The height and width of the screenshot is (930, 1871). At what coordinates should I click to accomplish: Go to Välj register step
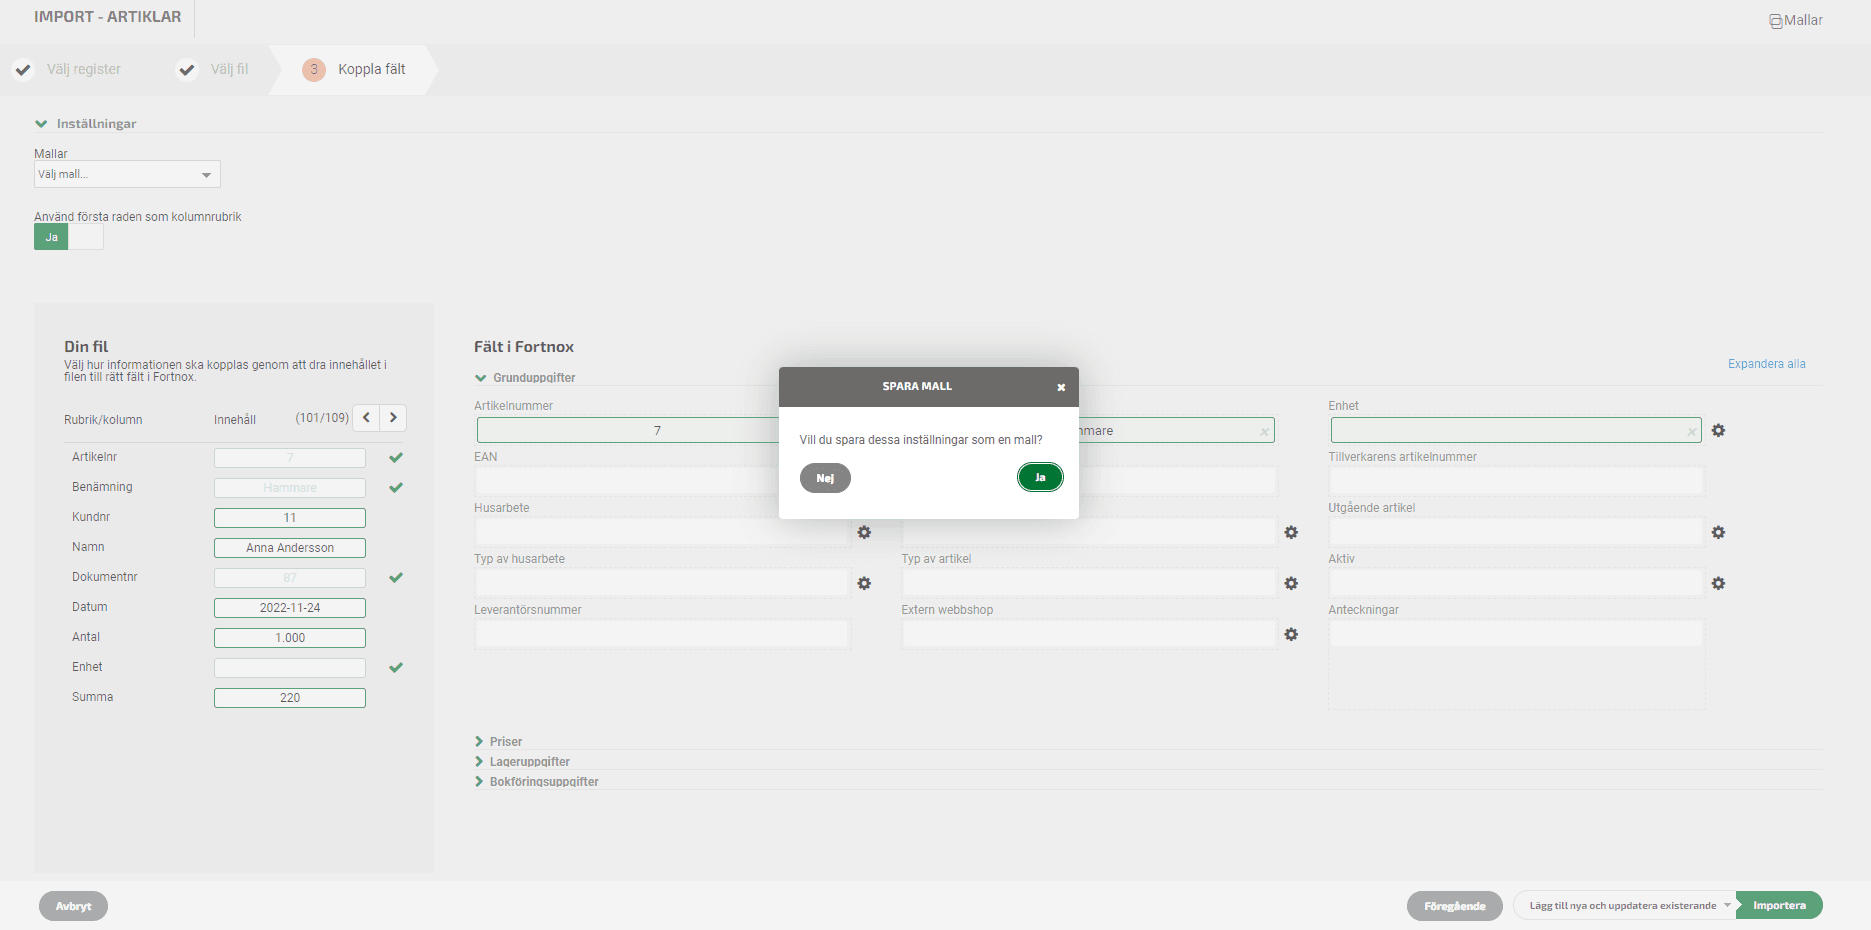coord(67,69)
